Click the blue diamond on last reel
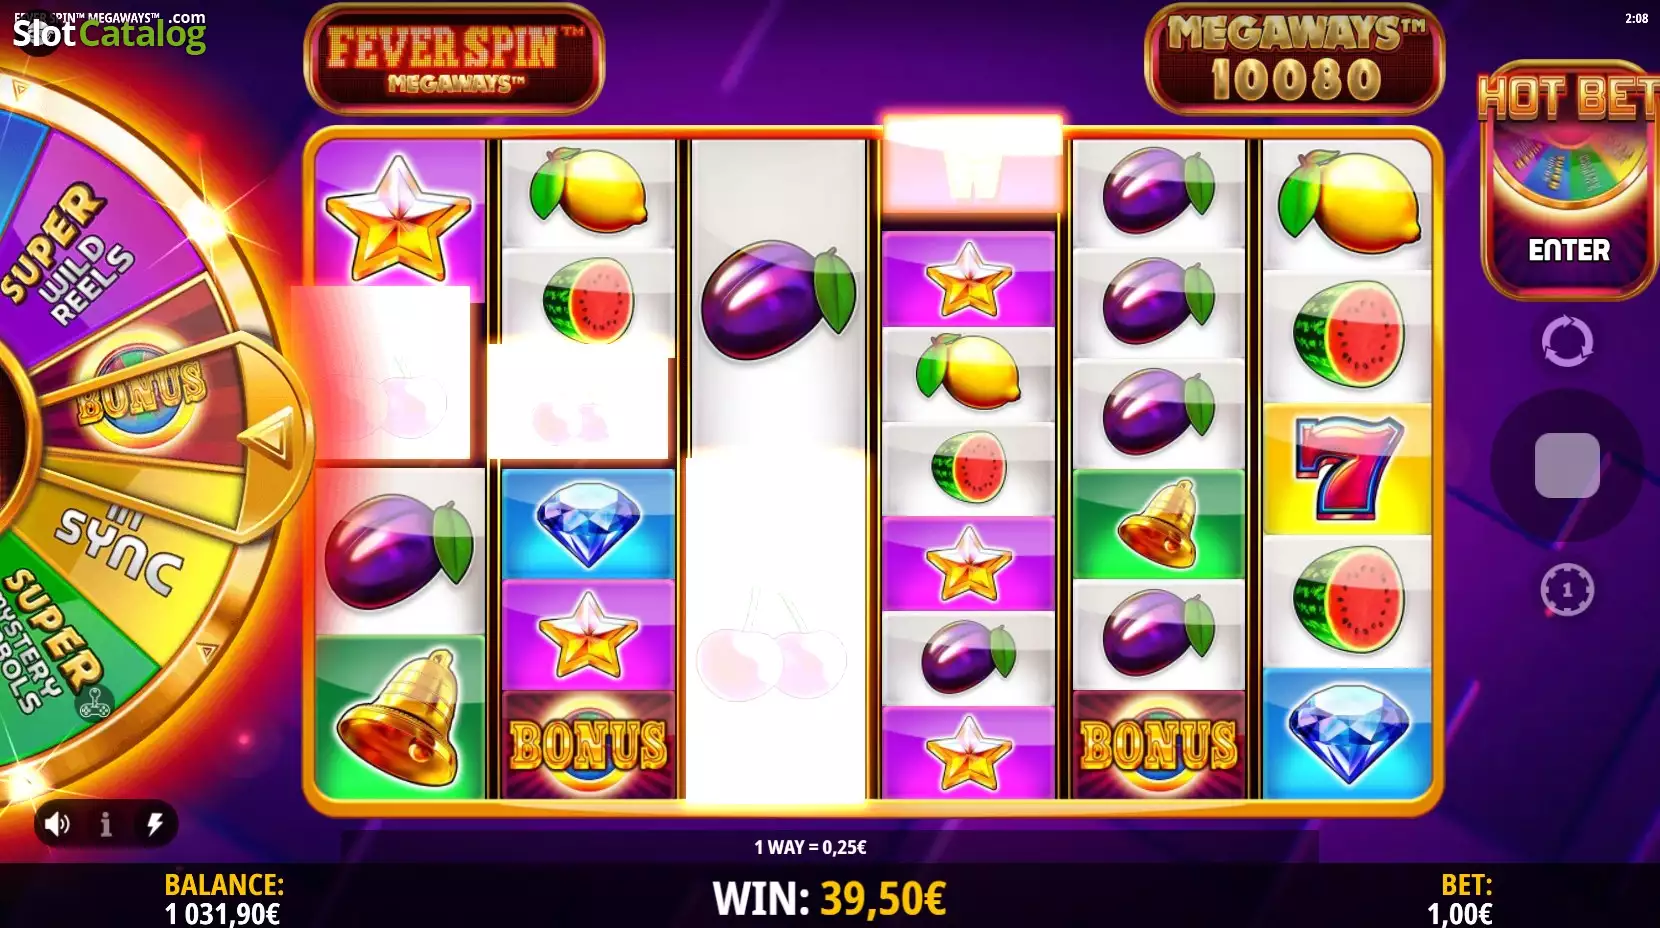Viewport: 1660px width, 928px height. [1347, 733]
